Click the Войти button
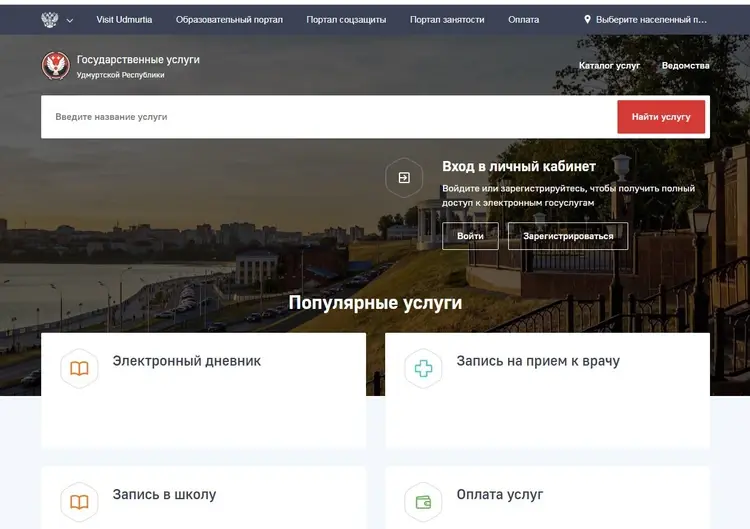This screenshot has height=529, width=750. coord(470,236)
